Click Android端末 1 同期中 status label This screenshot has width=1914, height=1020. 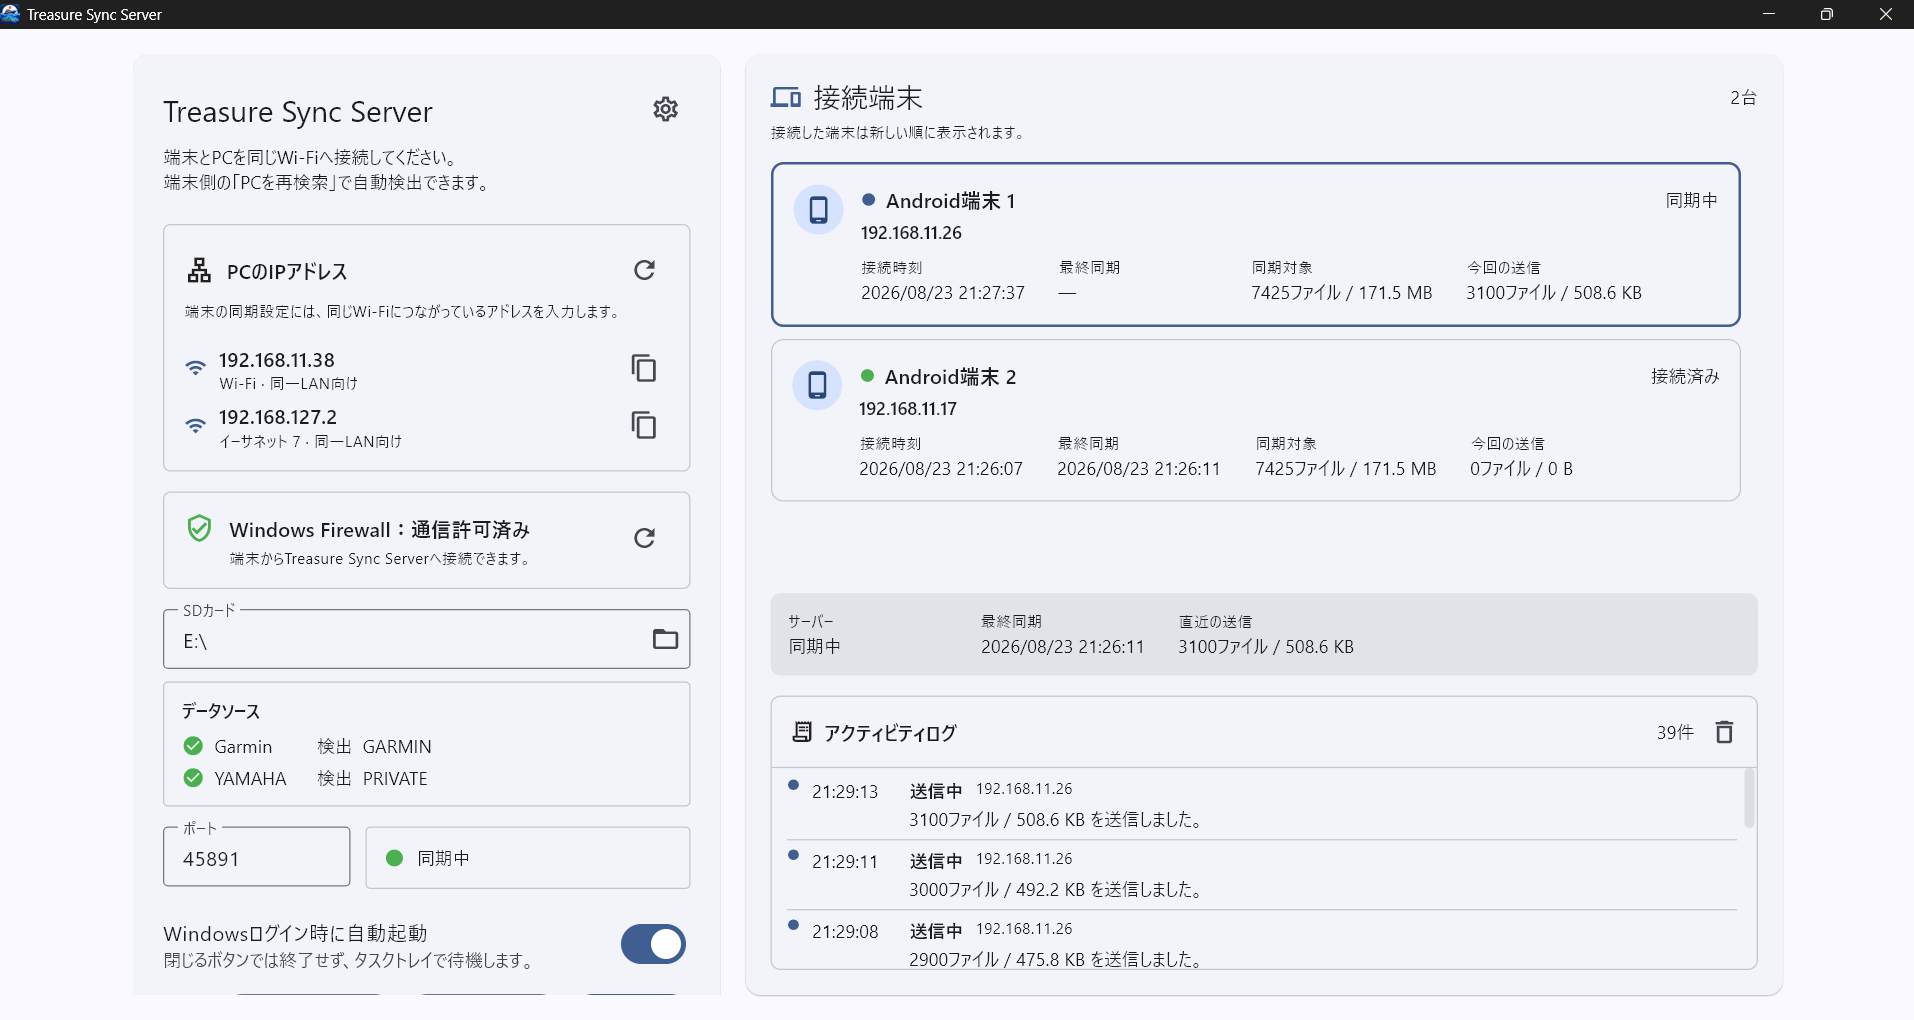click(x=1691, y=200)
